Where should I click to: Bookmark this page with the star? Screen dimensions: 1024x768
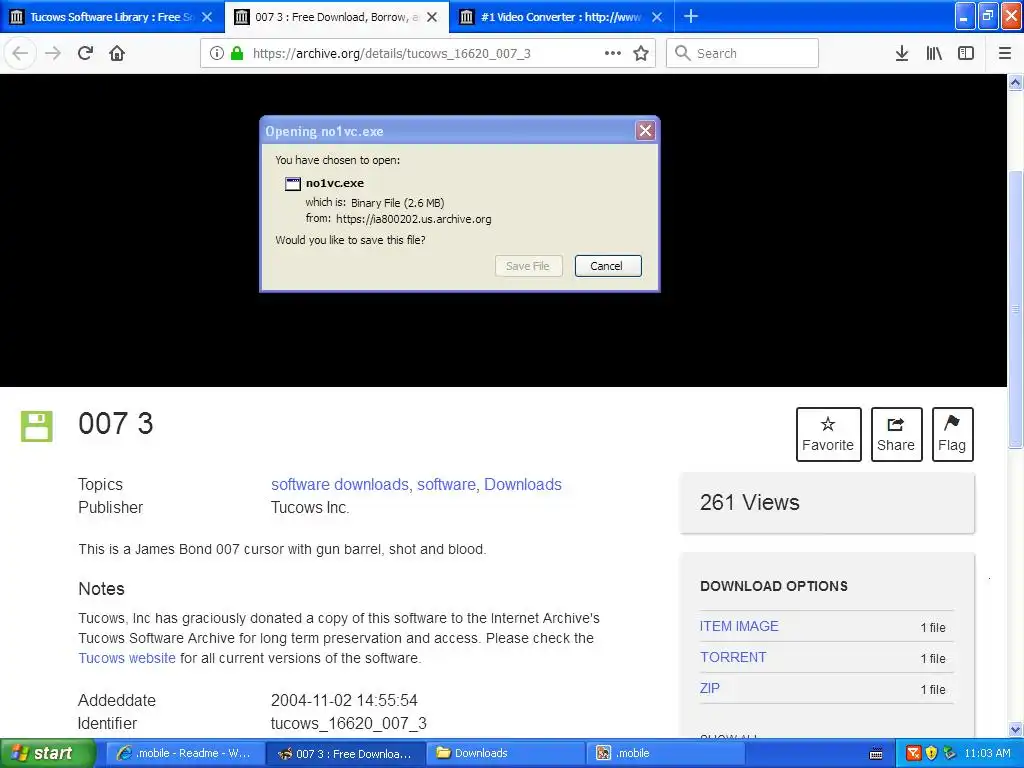pos(641,53)
